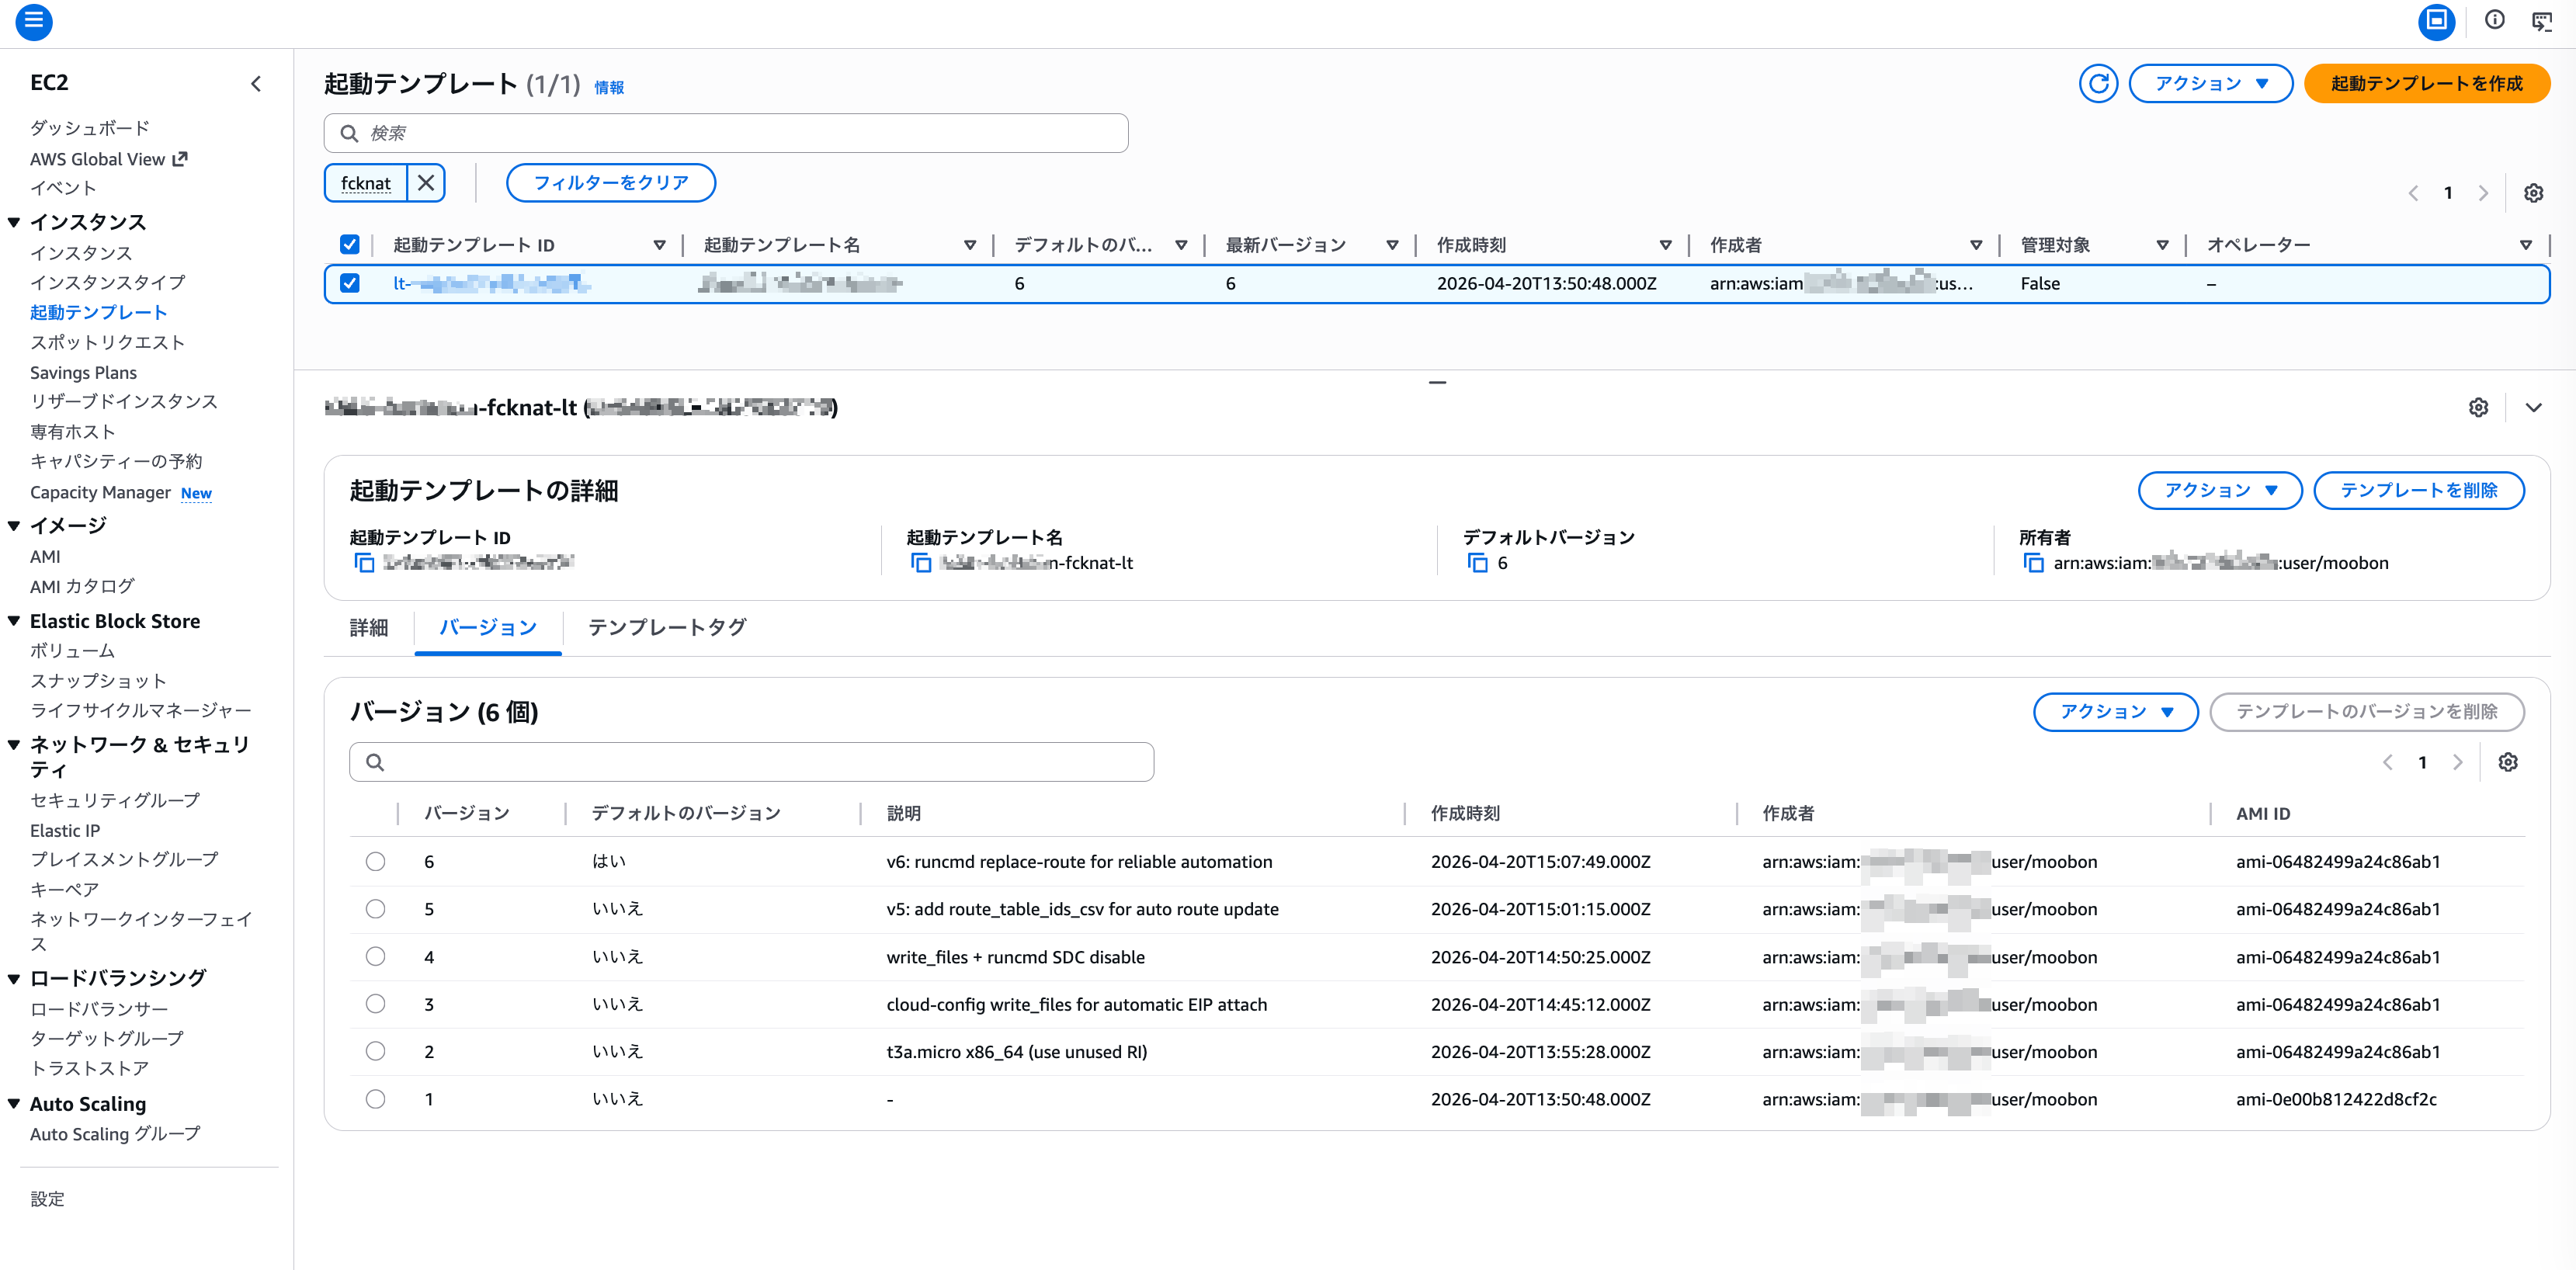Click フィルターをクリア button
Image resolution: width=2576 pixels, height=1270 pixels.
(x=611, y=183)
